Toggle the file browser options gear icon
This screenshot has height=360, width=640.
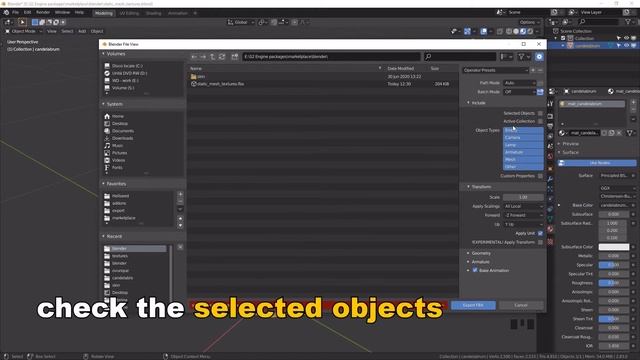[539, 57]
